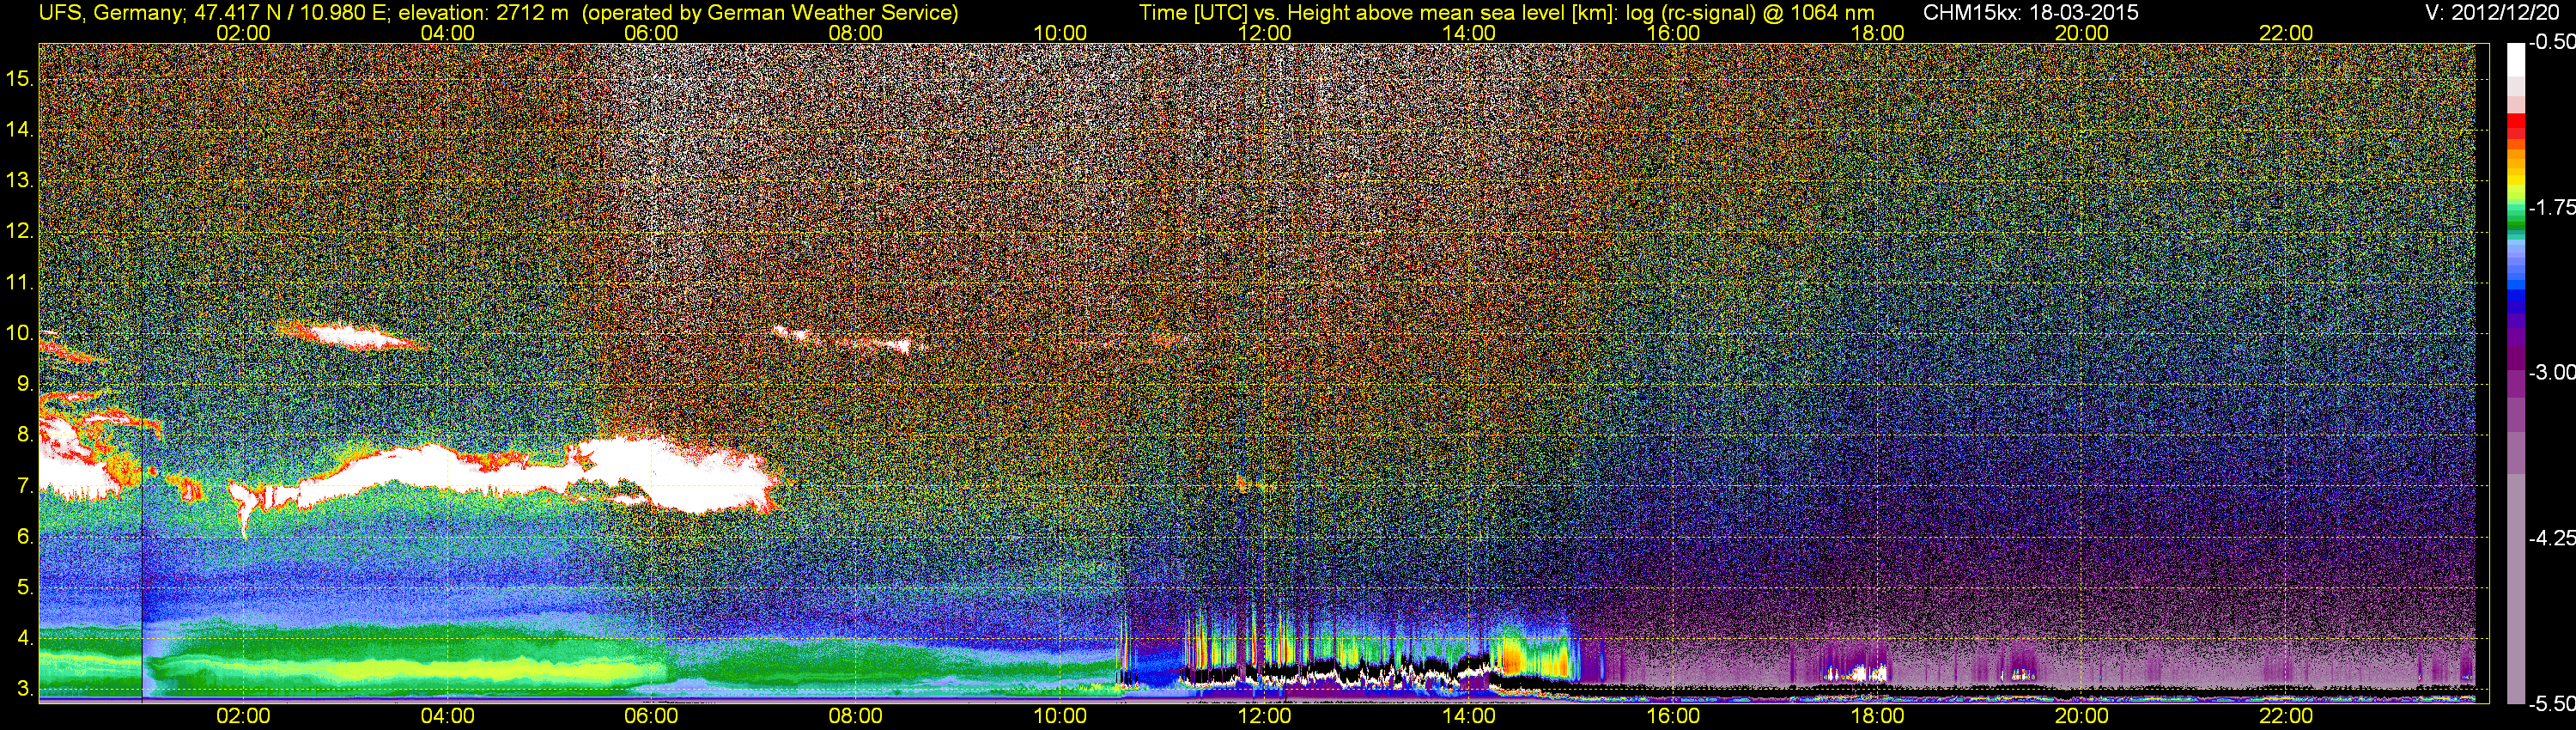This screenshot has width=2576, height=730.
Task: Click the '08:00' label on the top time axis
Action: pyautogui.click(x=856, y=33)
